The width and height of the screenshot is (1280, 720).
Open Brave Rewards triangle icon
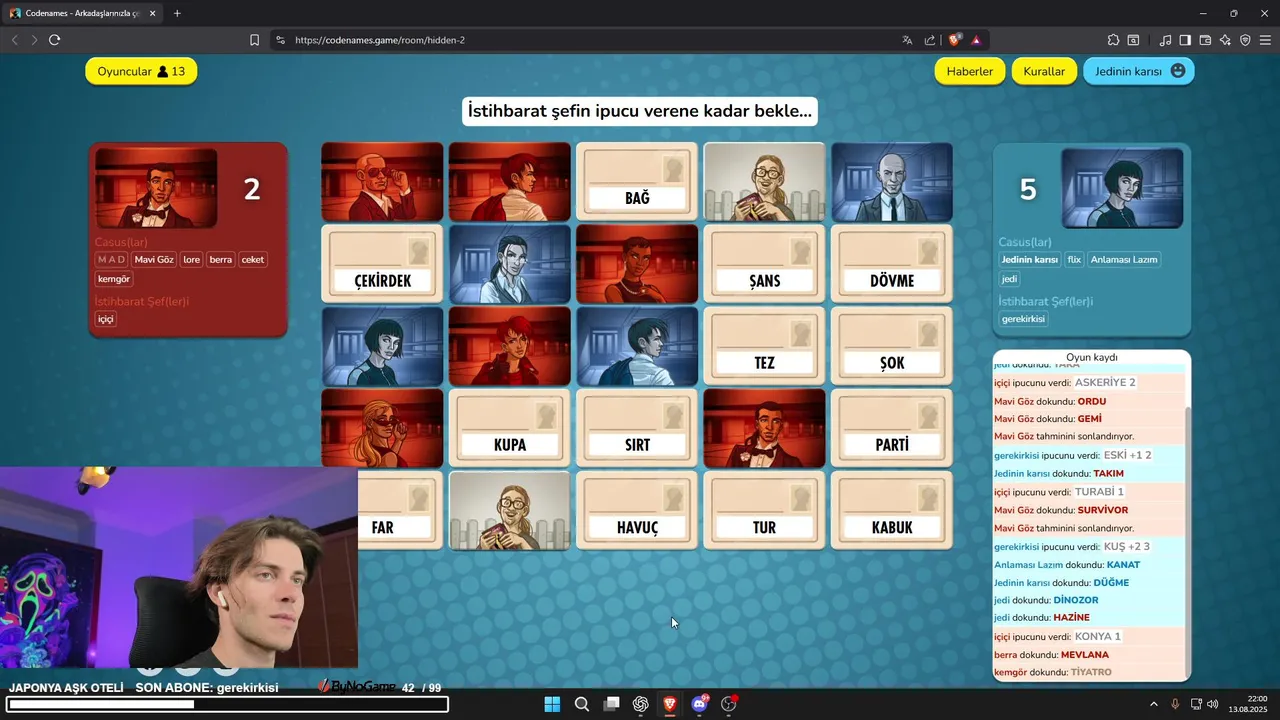click(x=976, y=40)
